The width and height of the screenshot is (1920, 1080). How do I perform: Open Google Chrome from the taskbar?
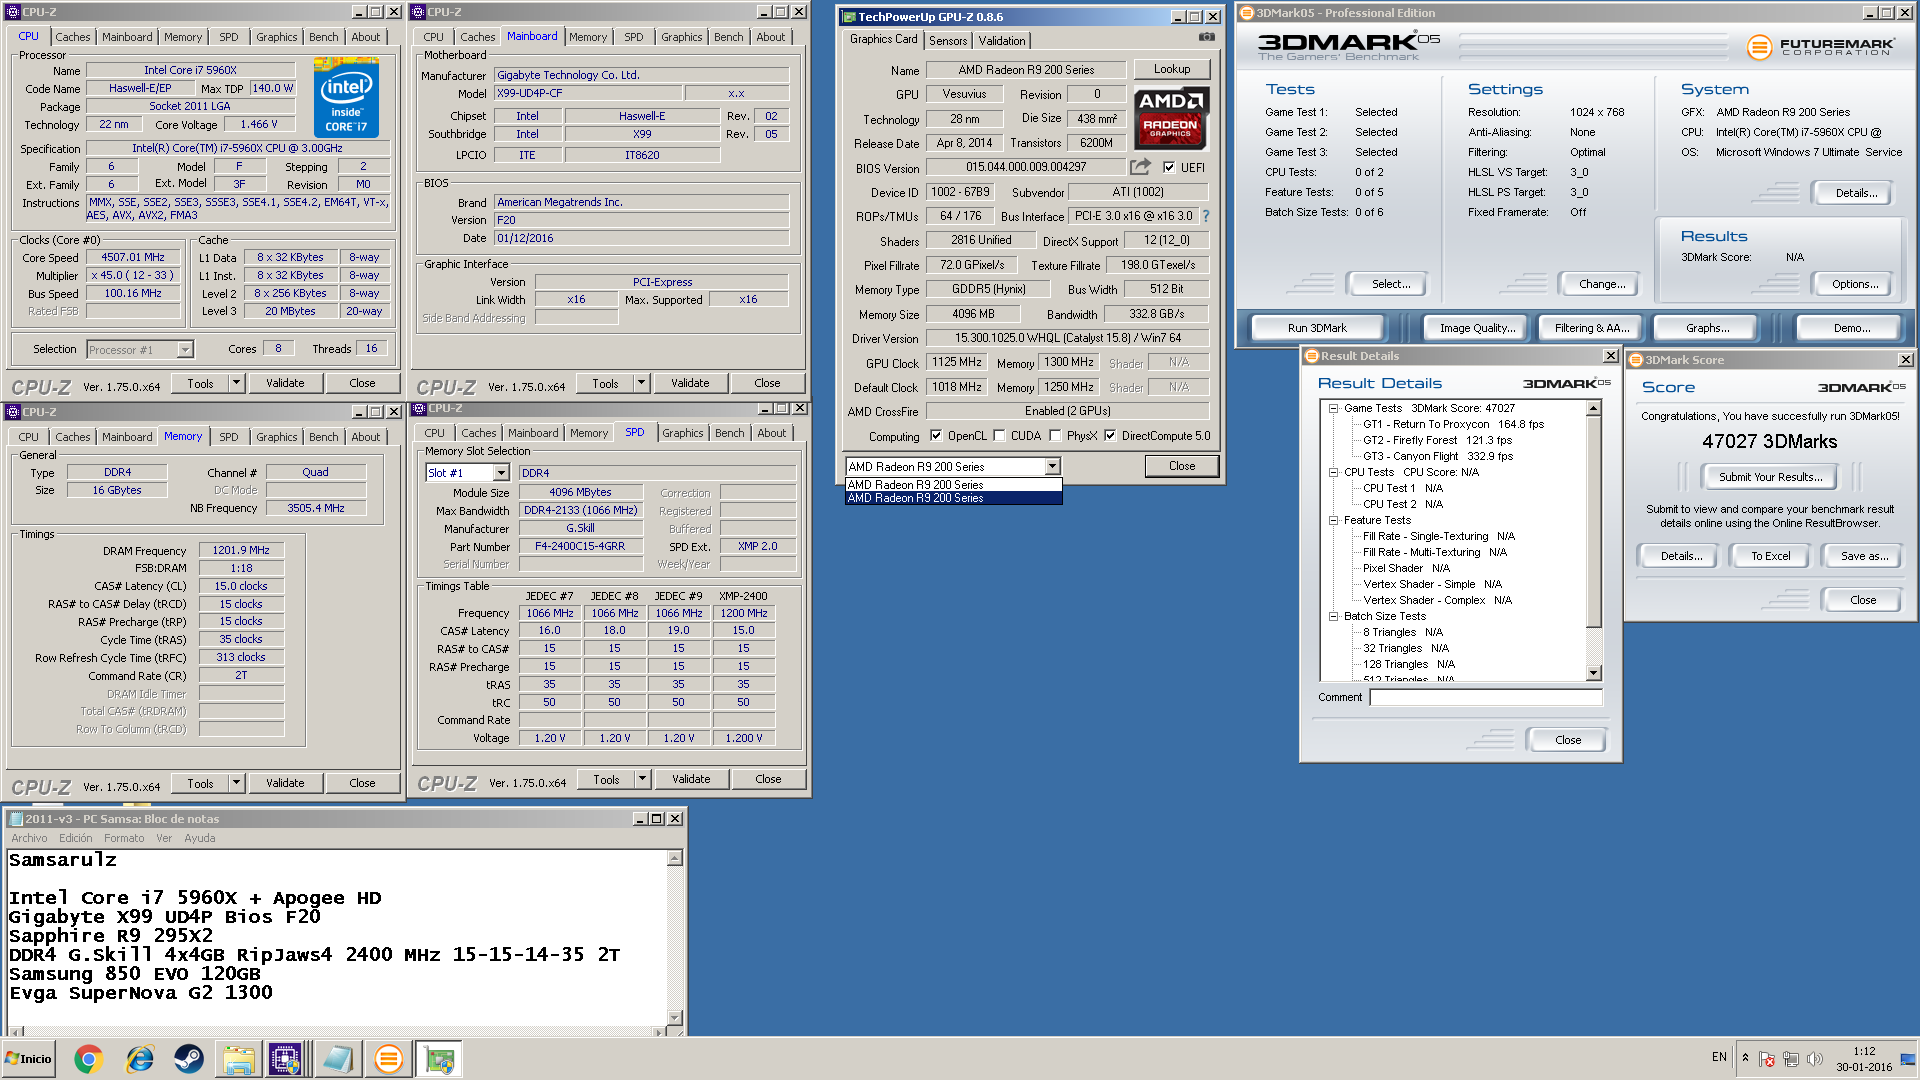88,1059
